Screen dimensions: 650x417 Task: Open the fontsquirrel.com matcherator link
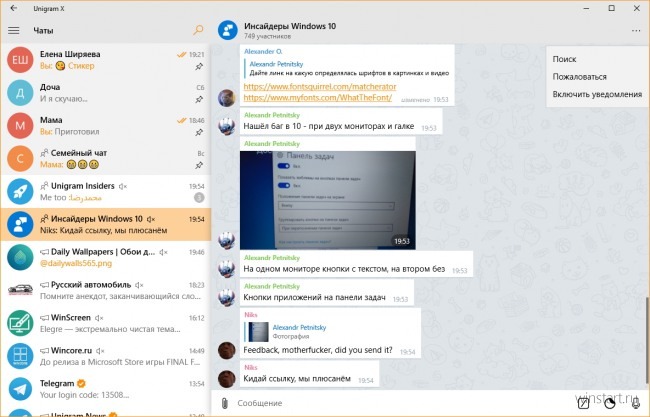(x=320, y=87)
